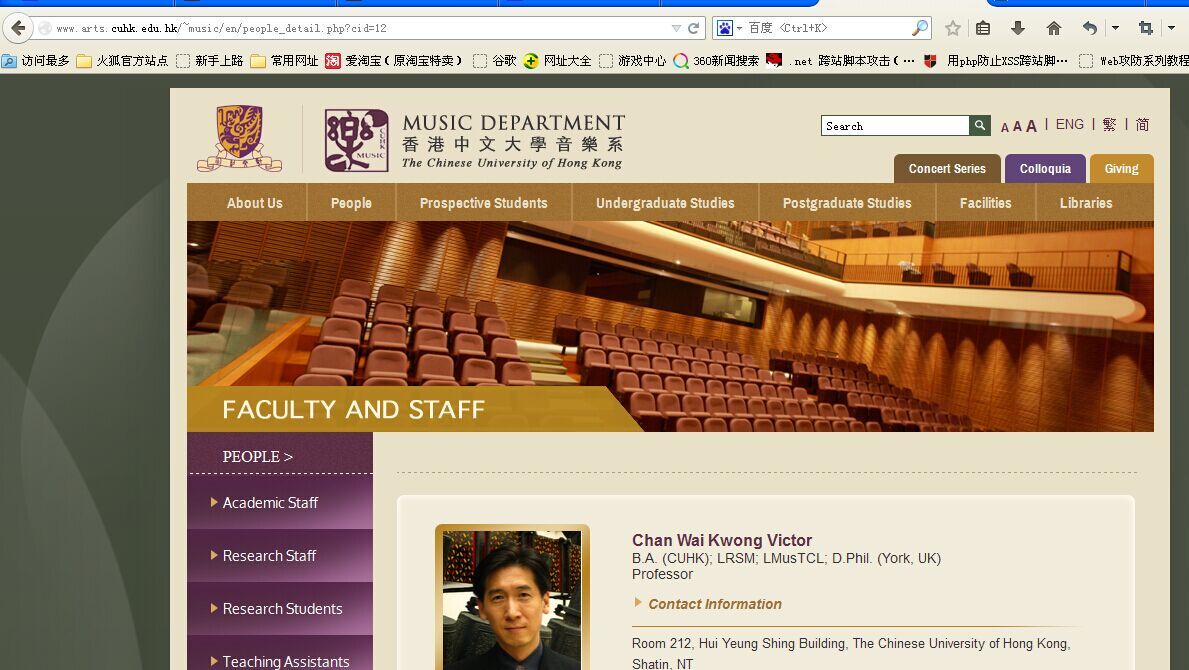Click the name Chan Wai Kwong Victor
Image resolution: width=1189 pixels, height=670 pixels.
(x=722, y=540)
